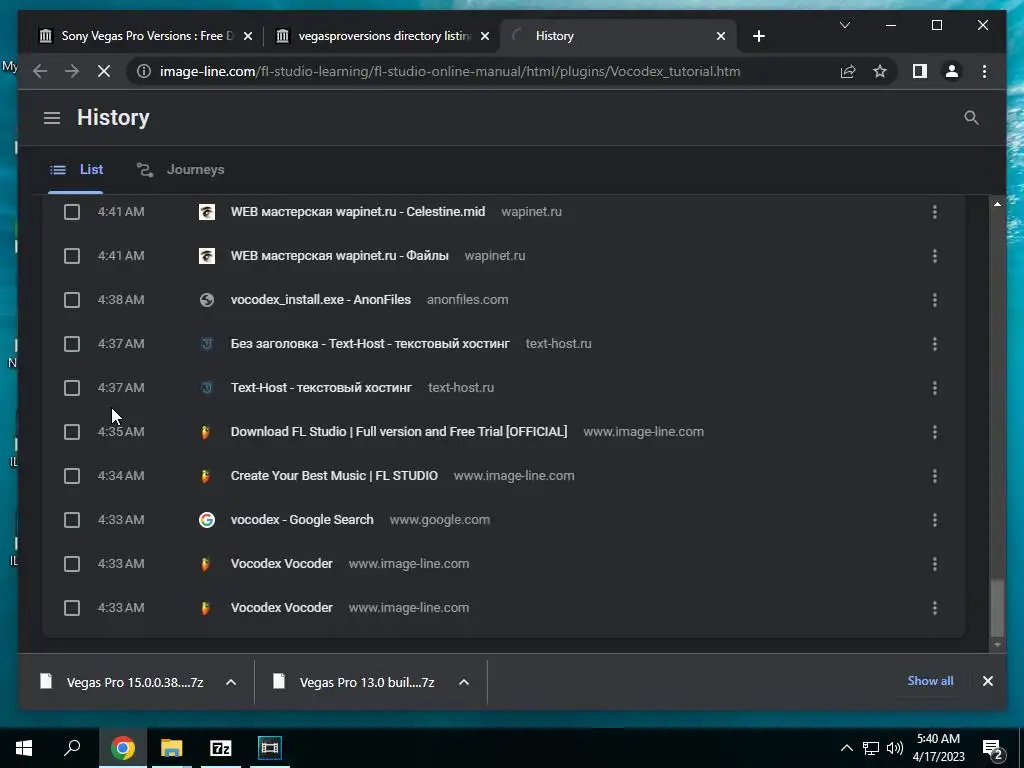Check the Download FL Studio history entry
This screenshot has width=1024, height=768.
coord(72,432)
